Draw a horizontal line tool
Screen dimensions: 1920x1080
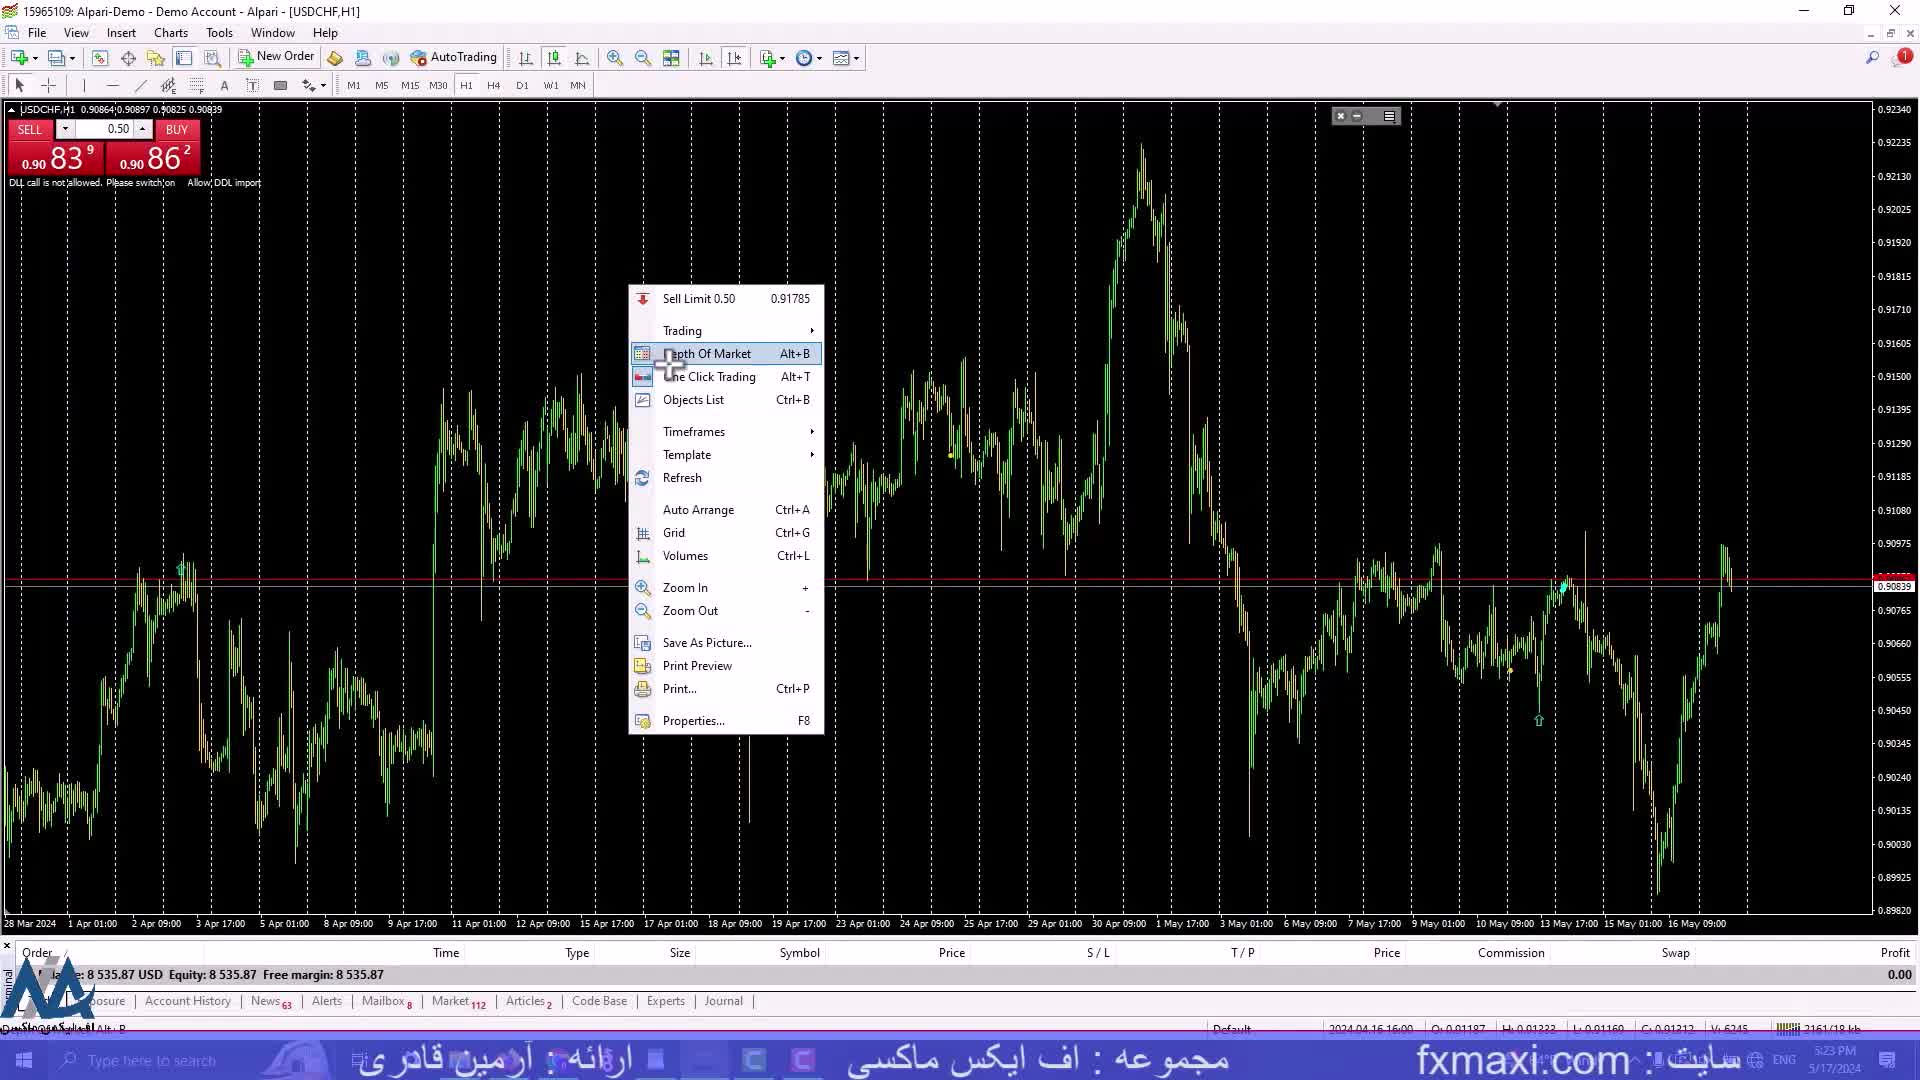click(x=112, y=85)
